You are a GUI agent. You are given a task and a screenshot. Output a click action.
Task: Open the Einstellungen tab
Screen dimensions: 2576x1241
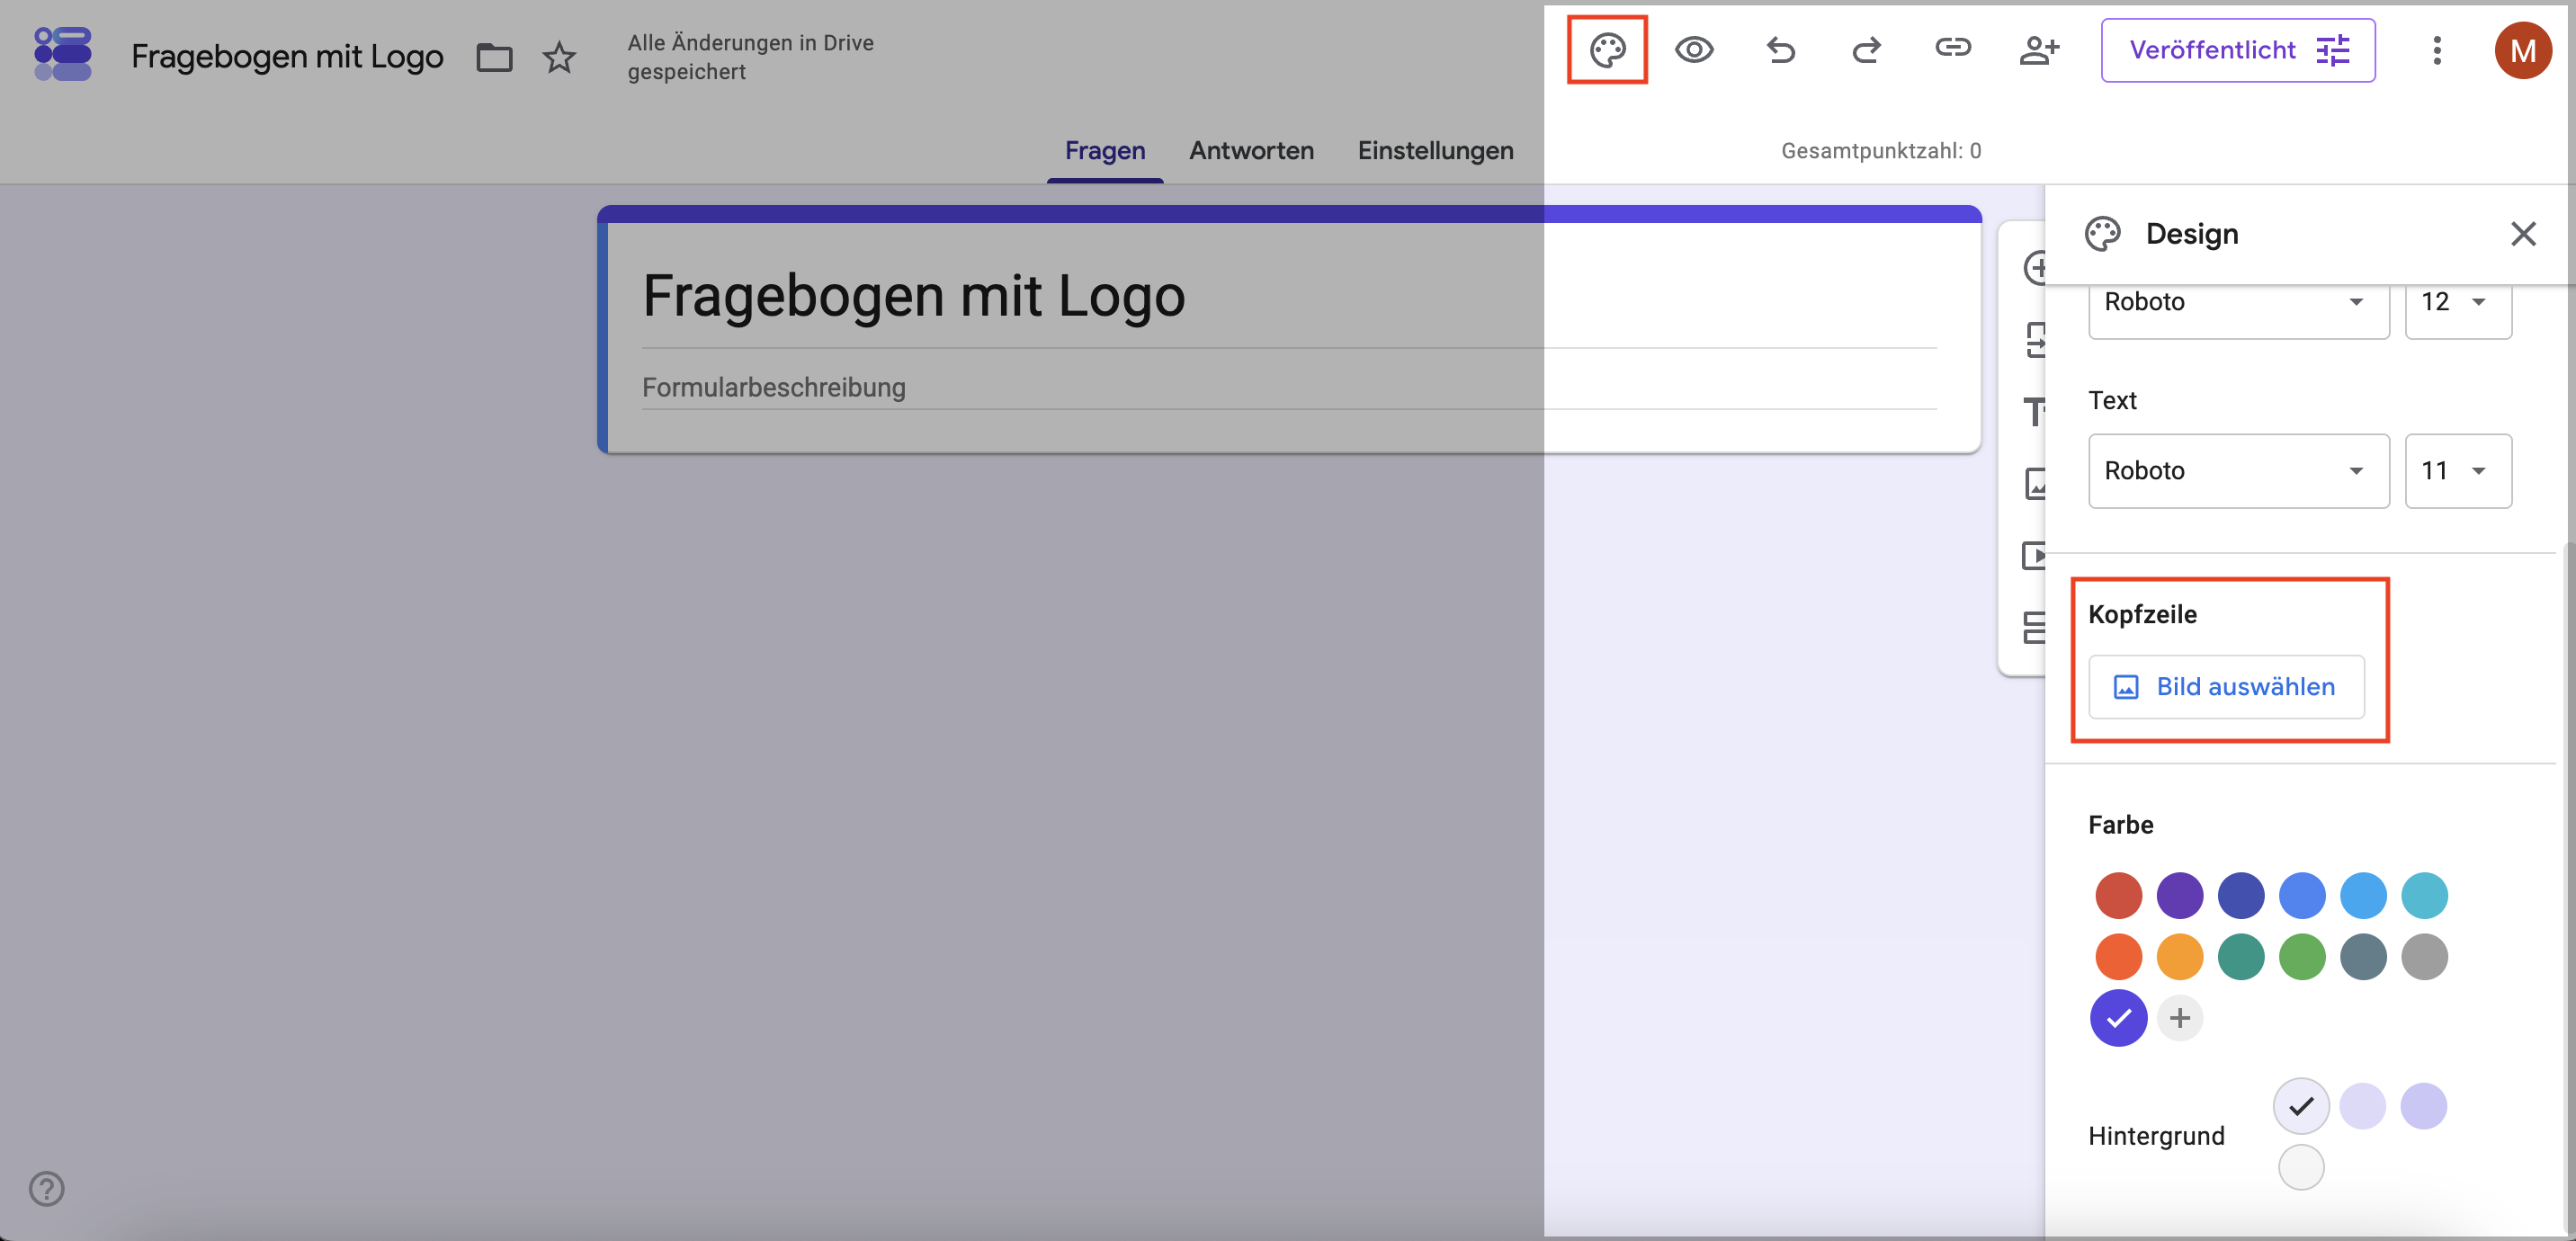pyautogui.click(x=1435, y=150)
